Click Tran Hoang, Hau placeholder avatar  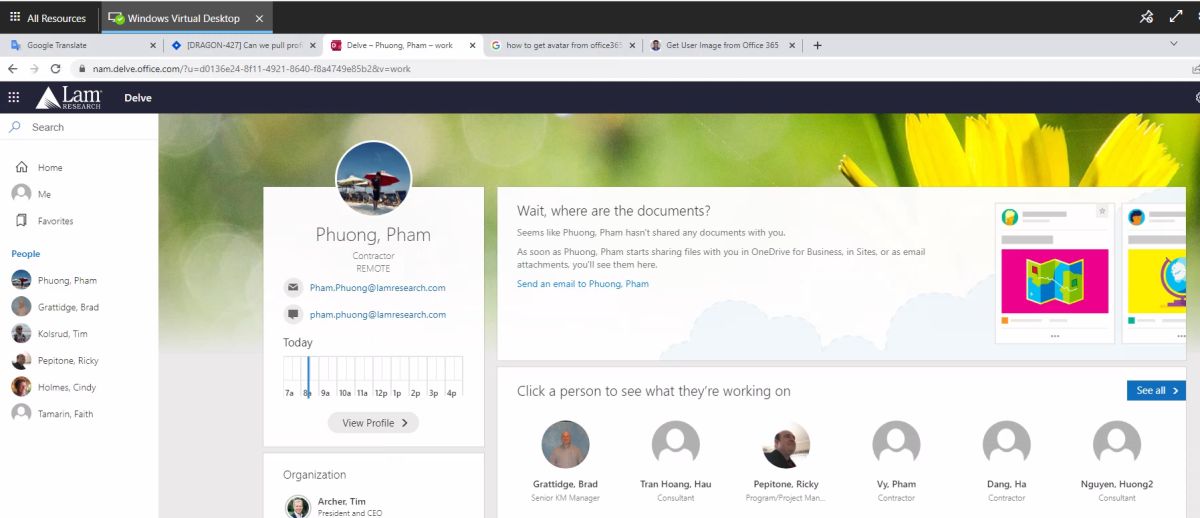click(x=676, y=444)
